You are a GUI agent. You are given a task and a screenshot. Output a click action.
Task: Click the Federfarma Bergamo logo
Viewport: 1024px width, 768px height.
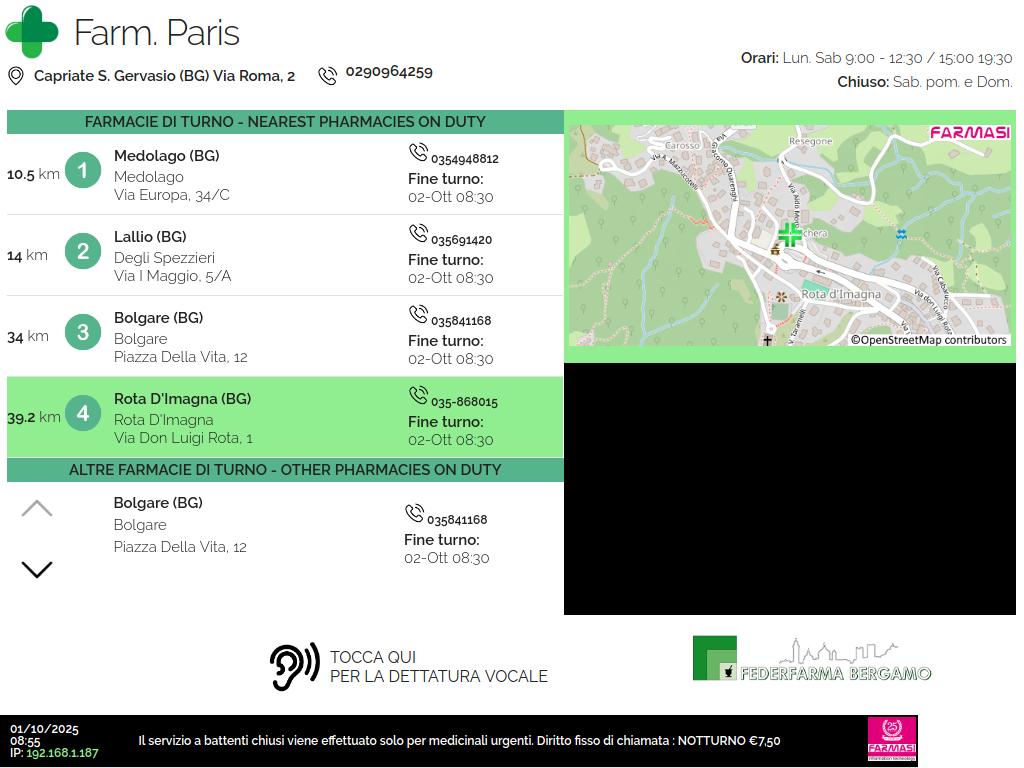[812, 659]
